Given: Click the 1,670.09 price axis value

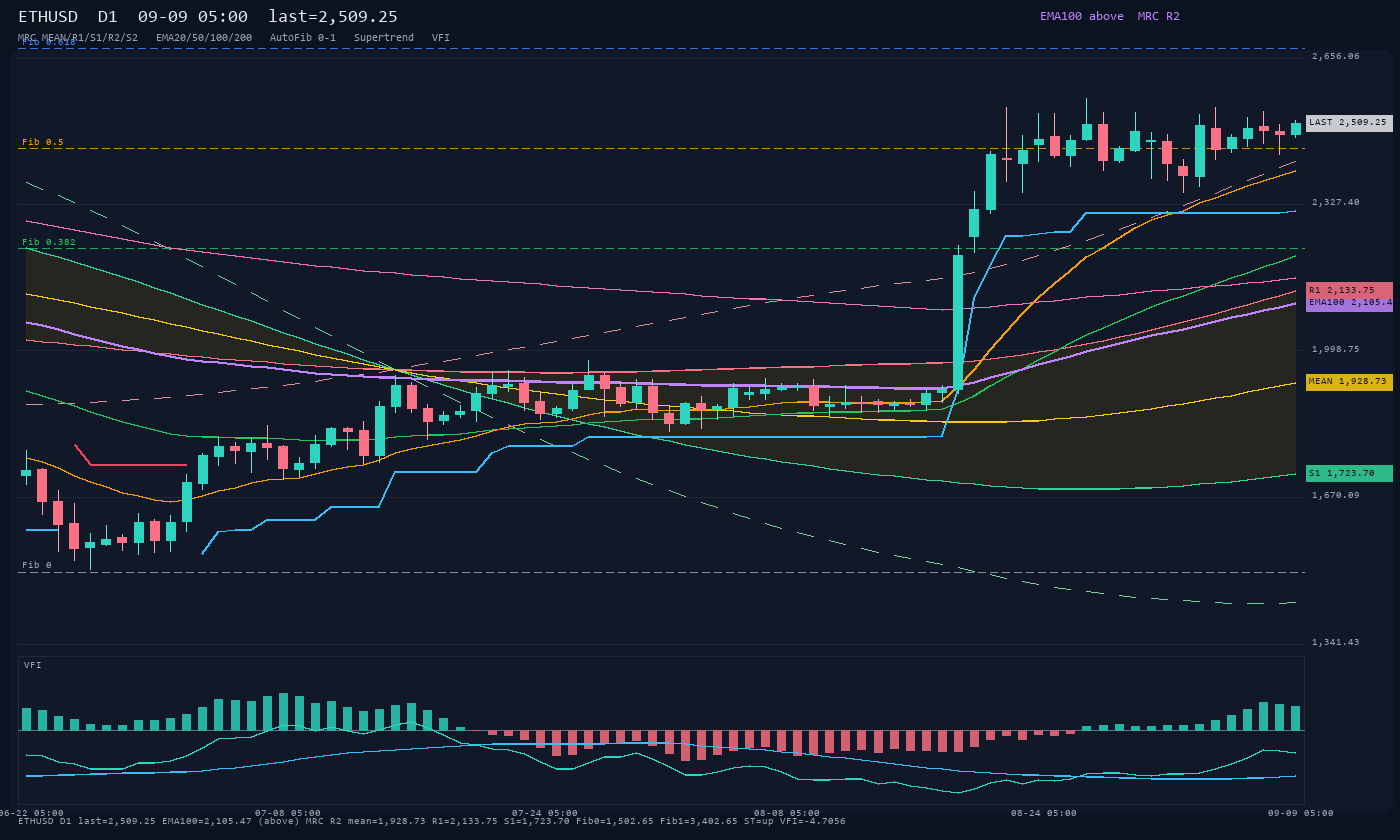Looking at the screenshot, I should (1336, 495).
